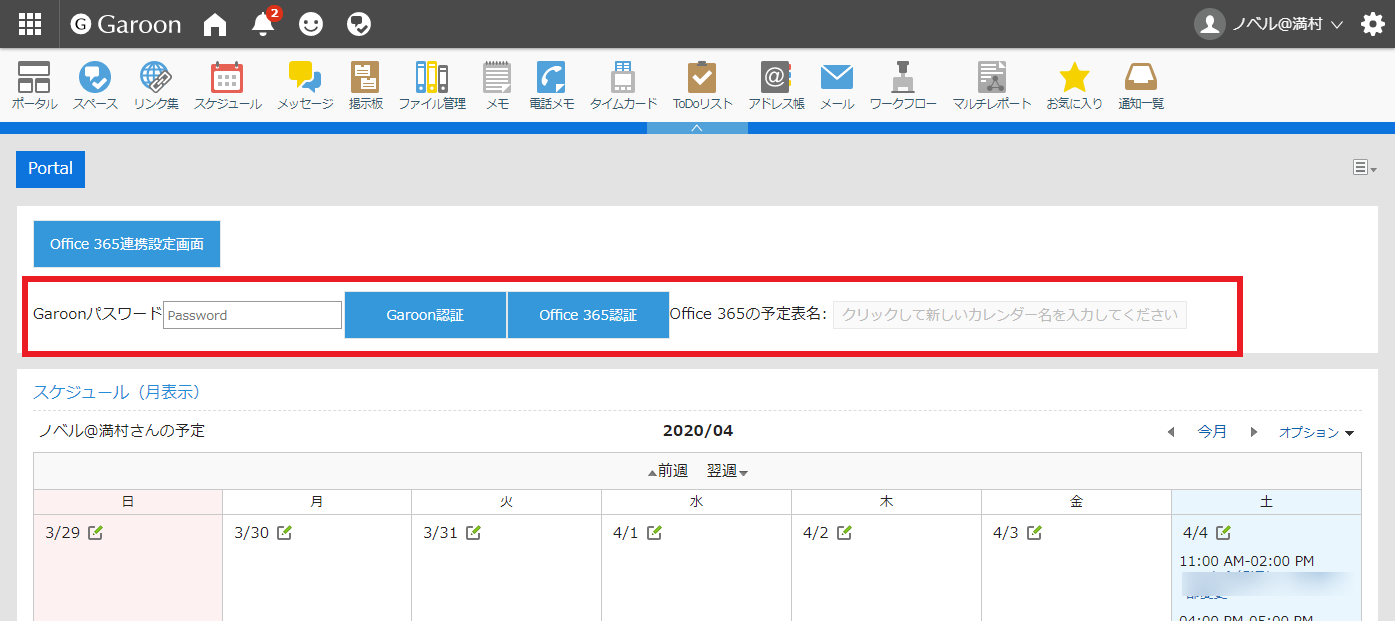
Task: Open the ファイル管理 application
Action: coord(432,85)
